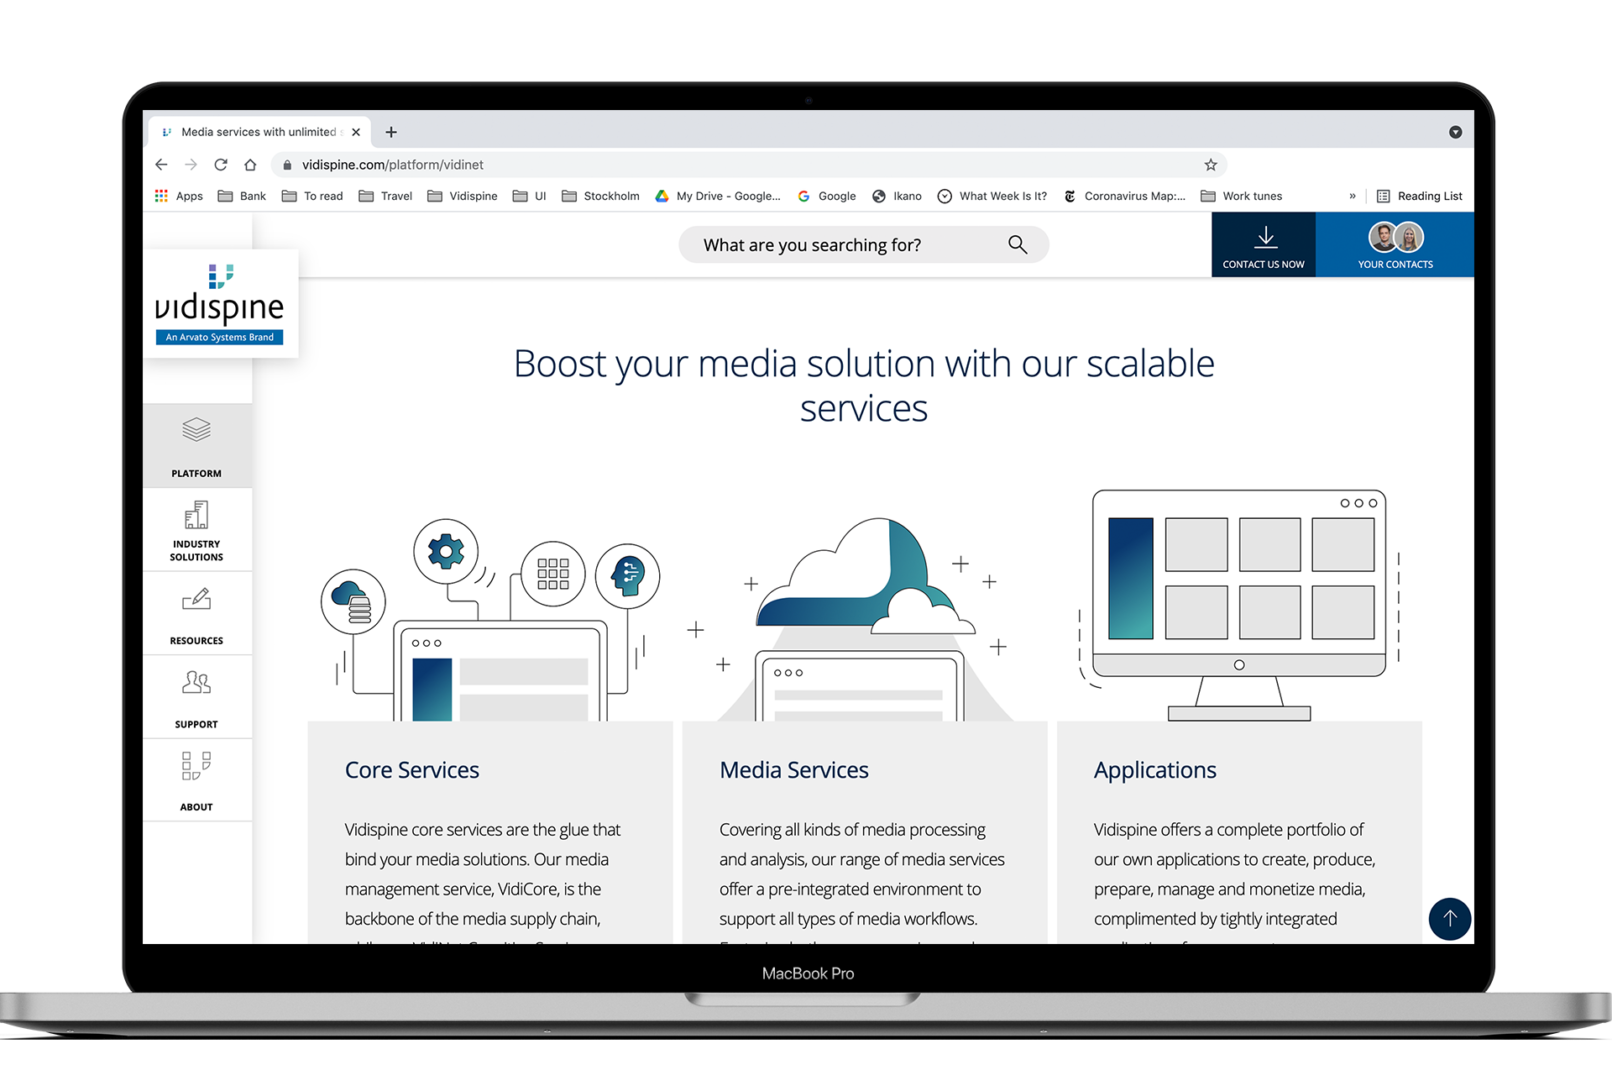Open the Resources sidebar section
Viewport: 1612px width, 1065px height.
pos(196,614)
